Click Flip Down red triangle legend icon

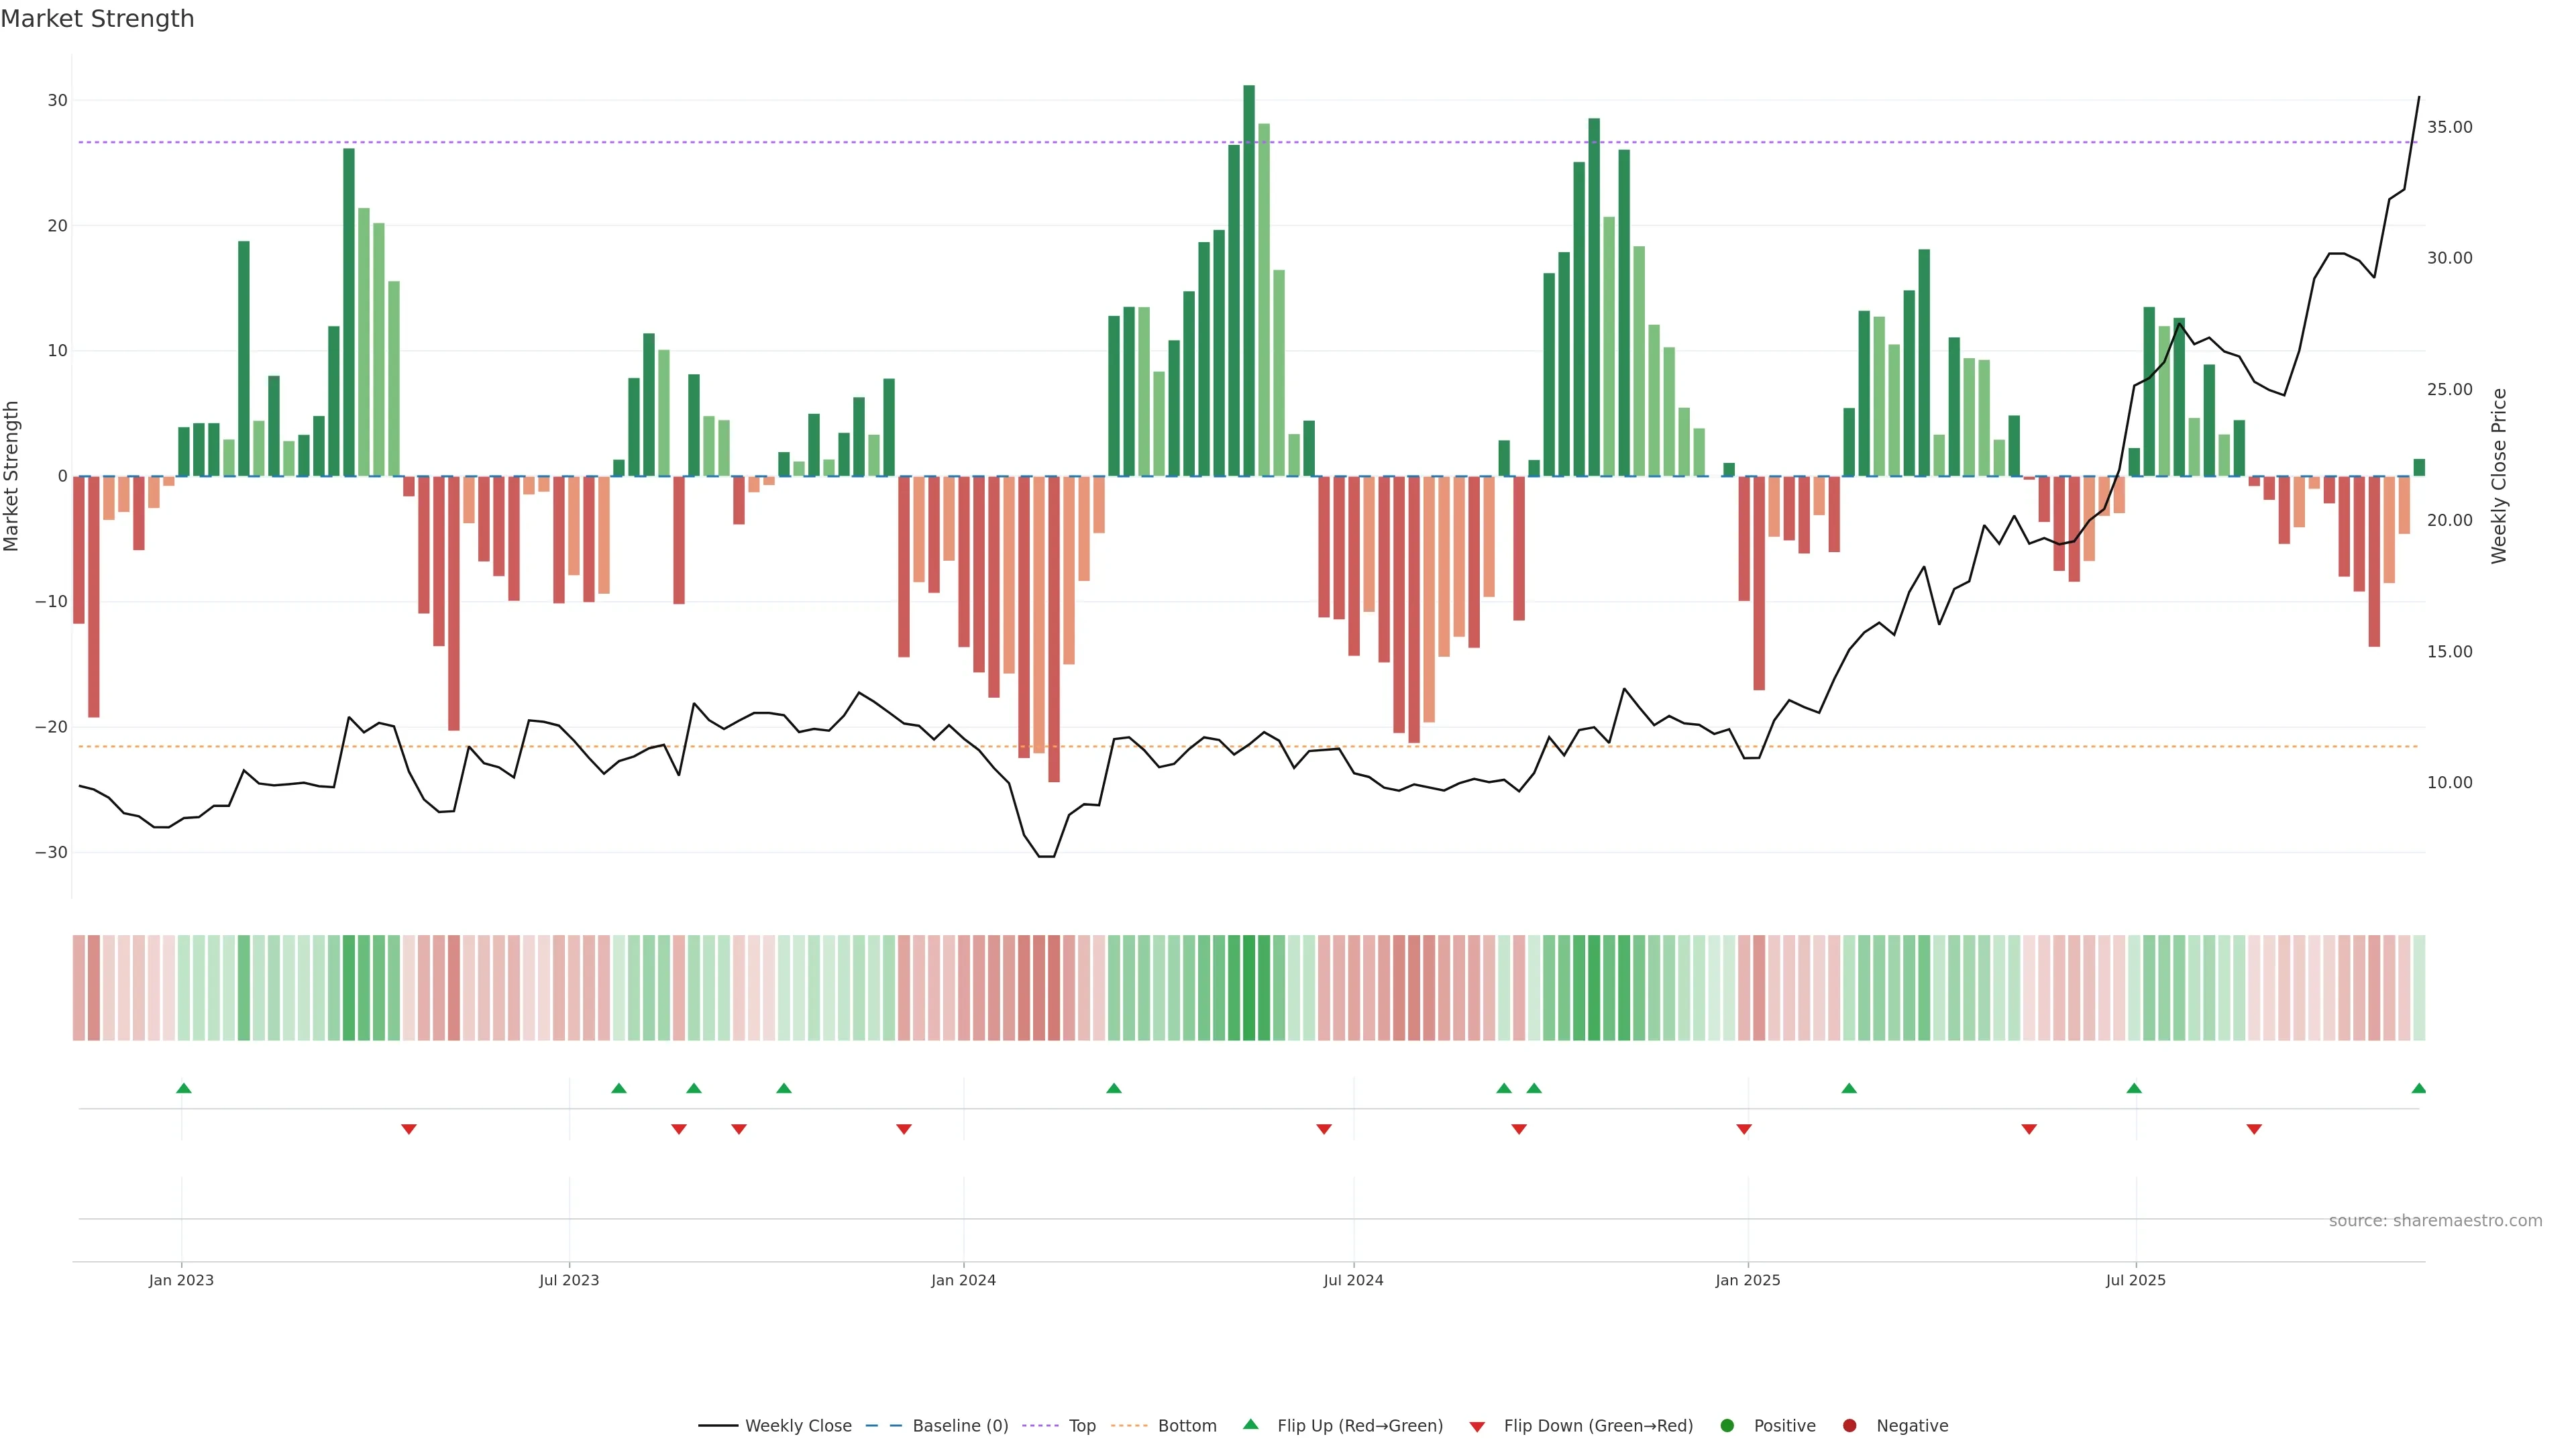click(1477, 1427)
